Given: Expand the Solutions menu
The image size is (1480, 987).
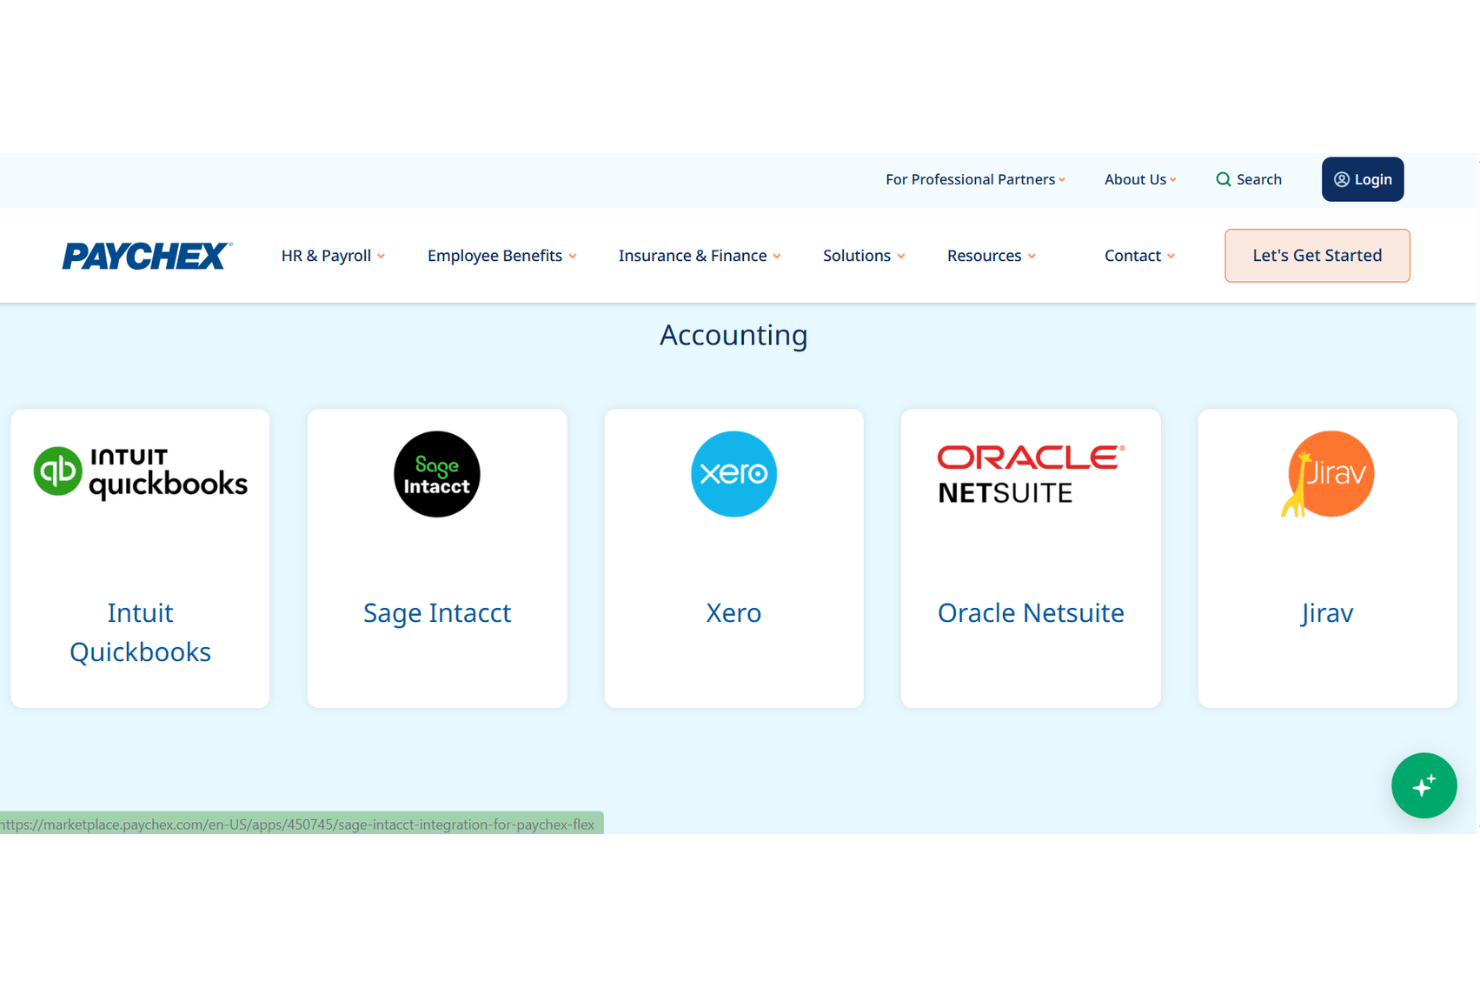Looking at the screenshot, I should (x=864, y=256).
